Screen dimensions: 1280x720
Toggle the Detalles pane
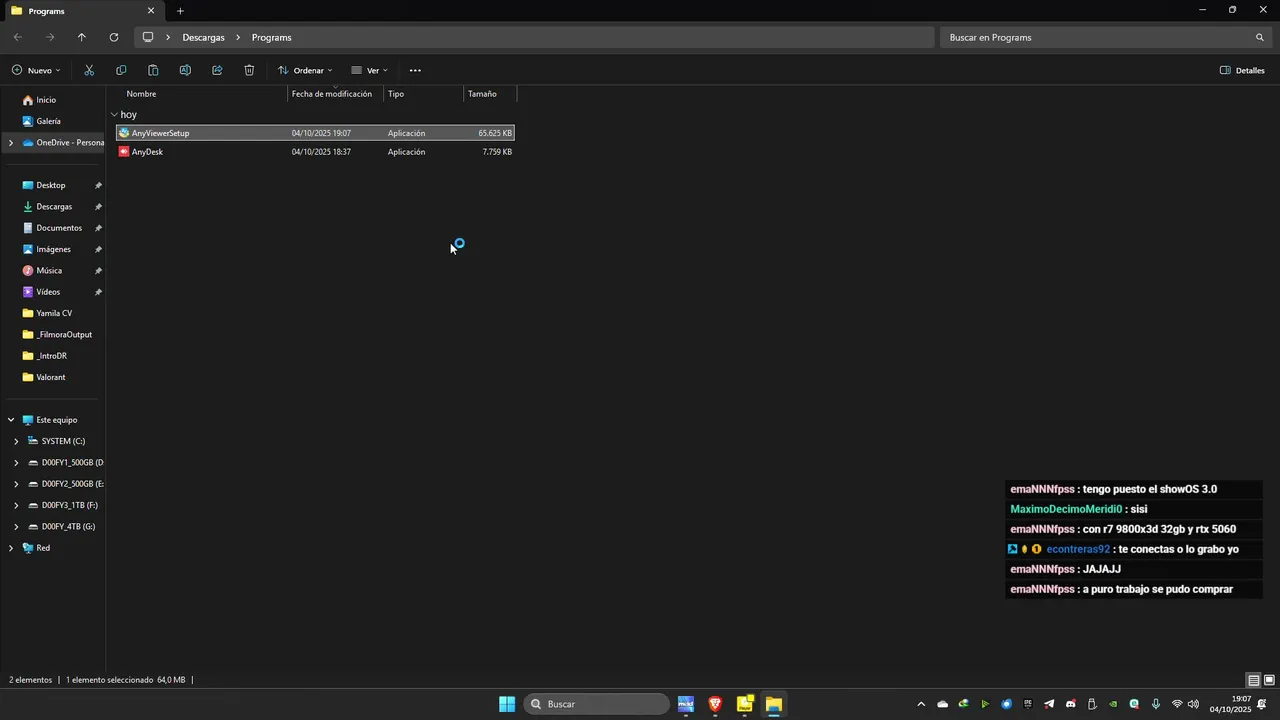(x=1242, y=70)
